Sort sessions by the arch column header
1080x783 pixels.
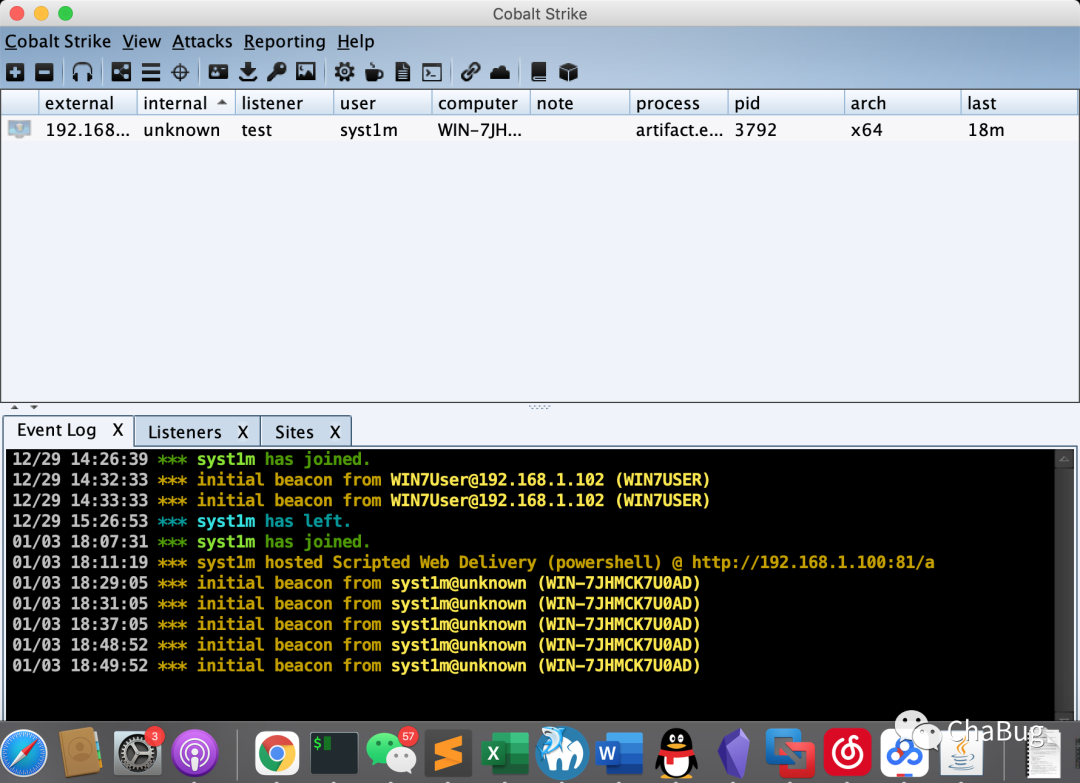coord(902,103)
